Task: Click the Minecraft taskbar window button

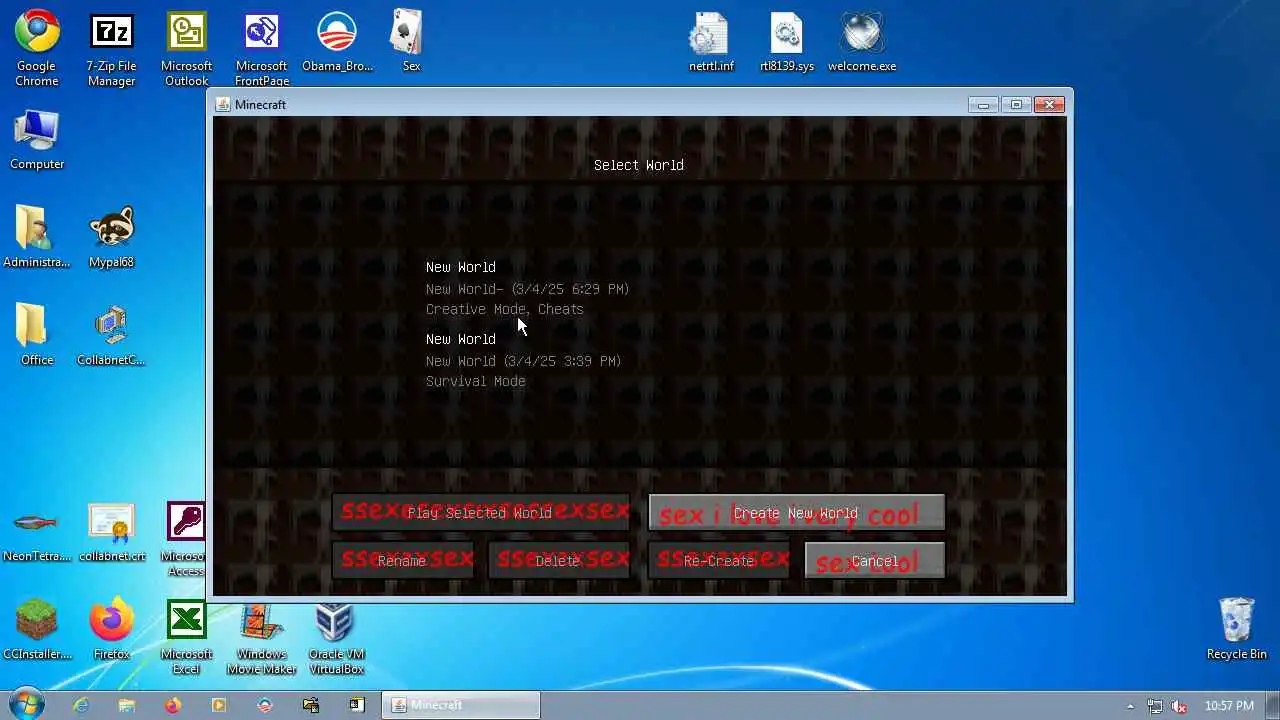Action: [x=461, y=705]
